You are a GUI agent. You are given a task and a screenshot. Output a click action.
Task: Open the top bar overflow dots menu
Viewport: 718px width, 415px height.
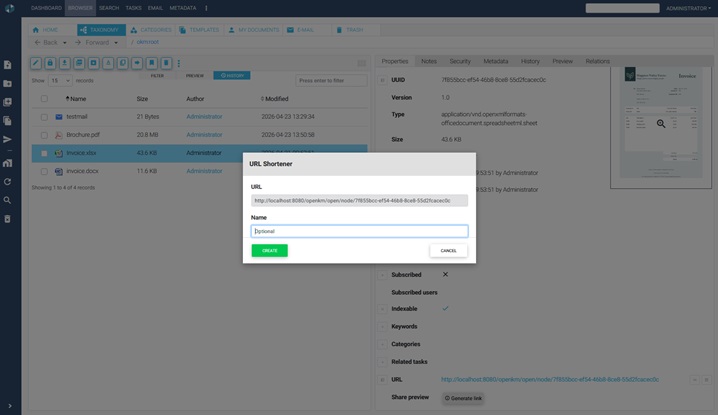click(206, 8)
